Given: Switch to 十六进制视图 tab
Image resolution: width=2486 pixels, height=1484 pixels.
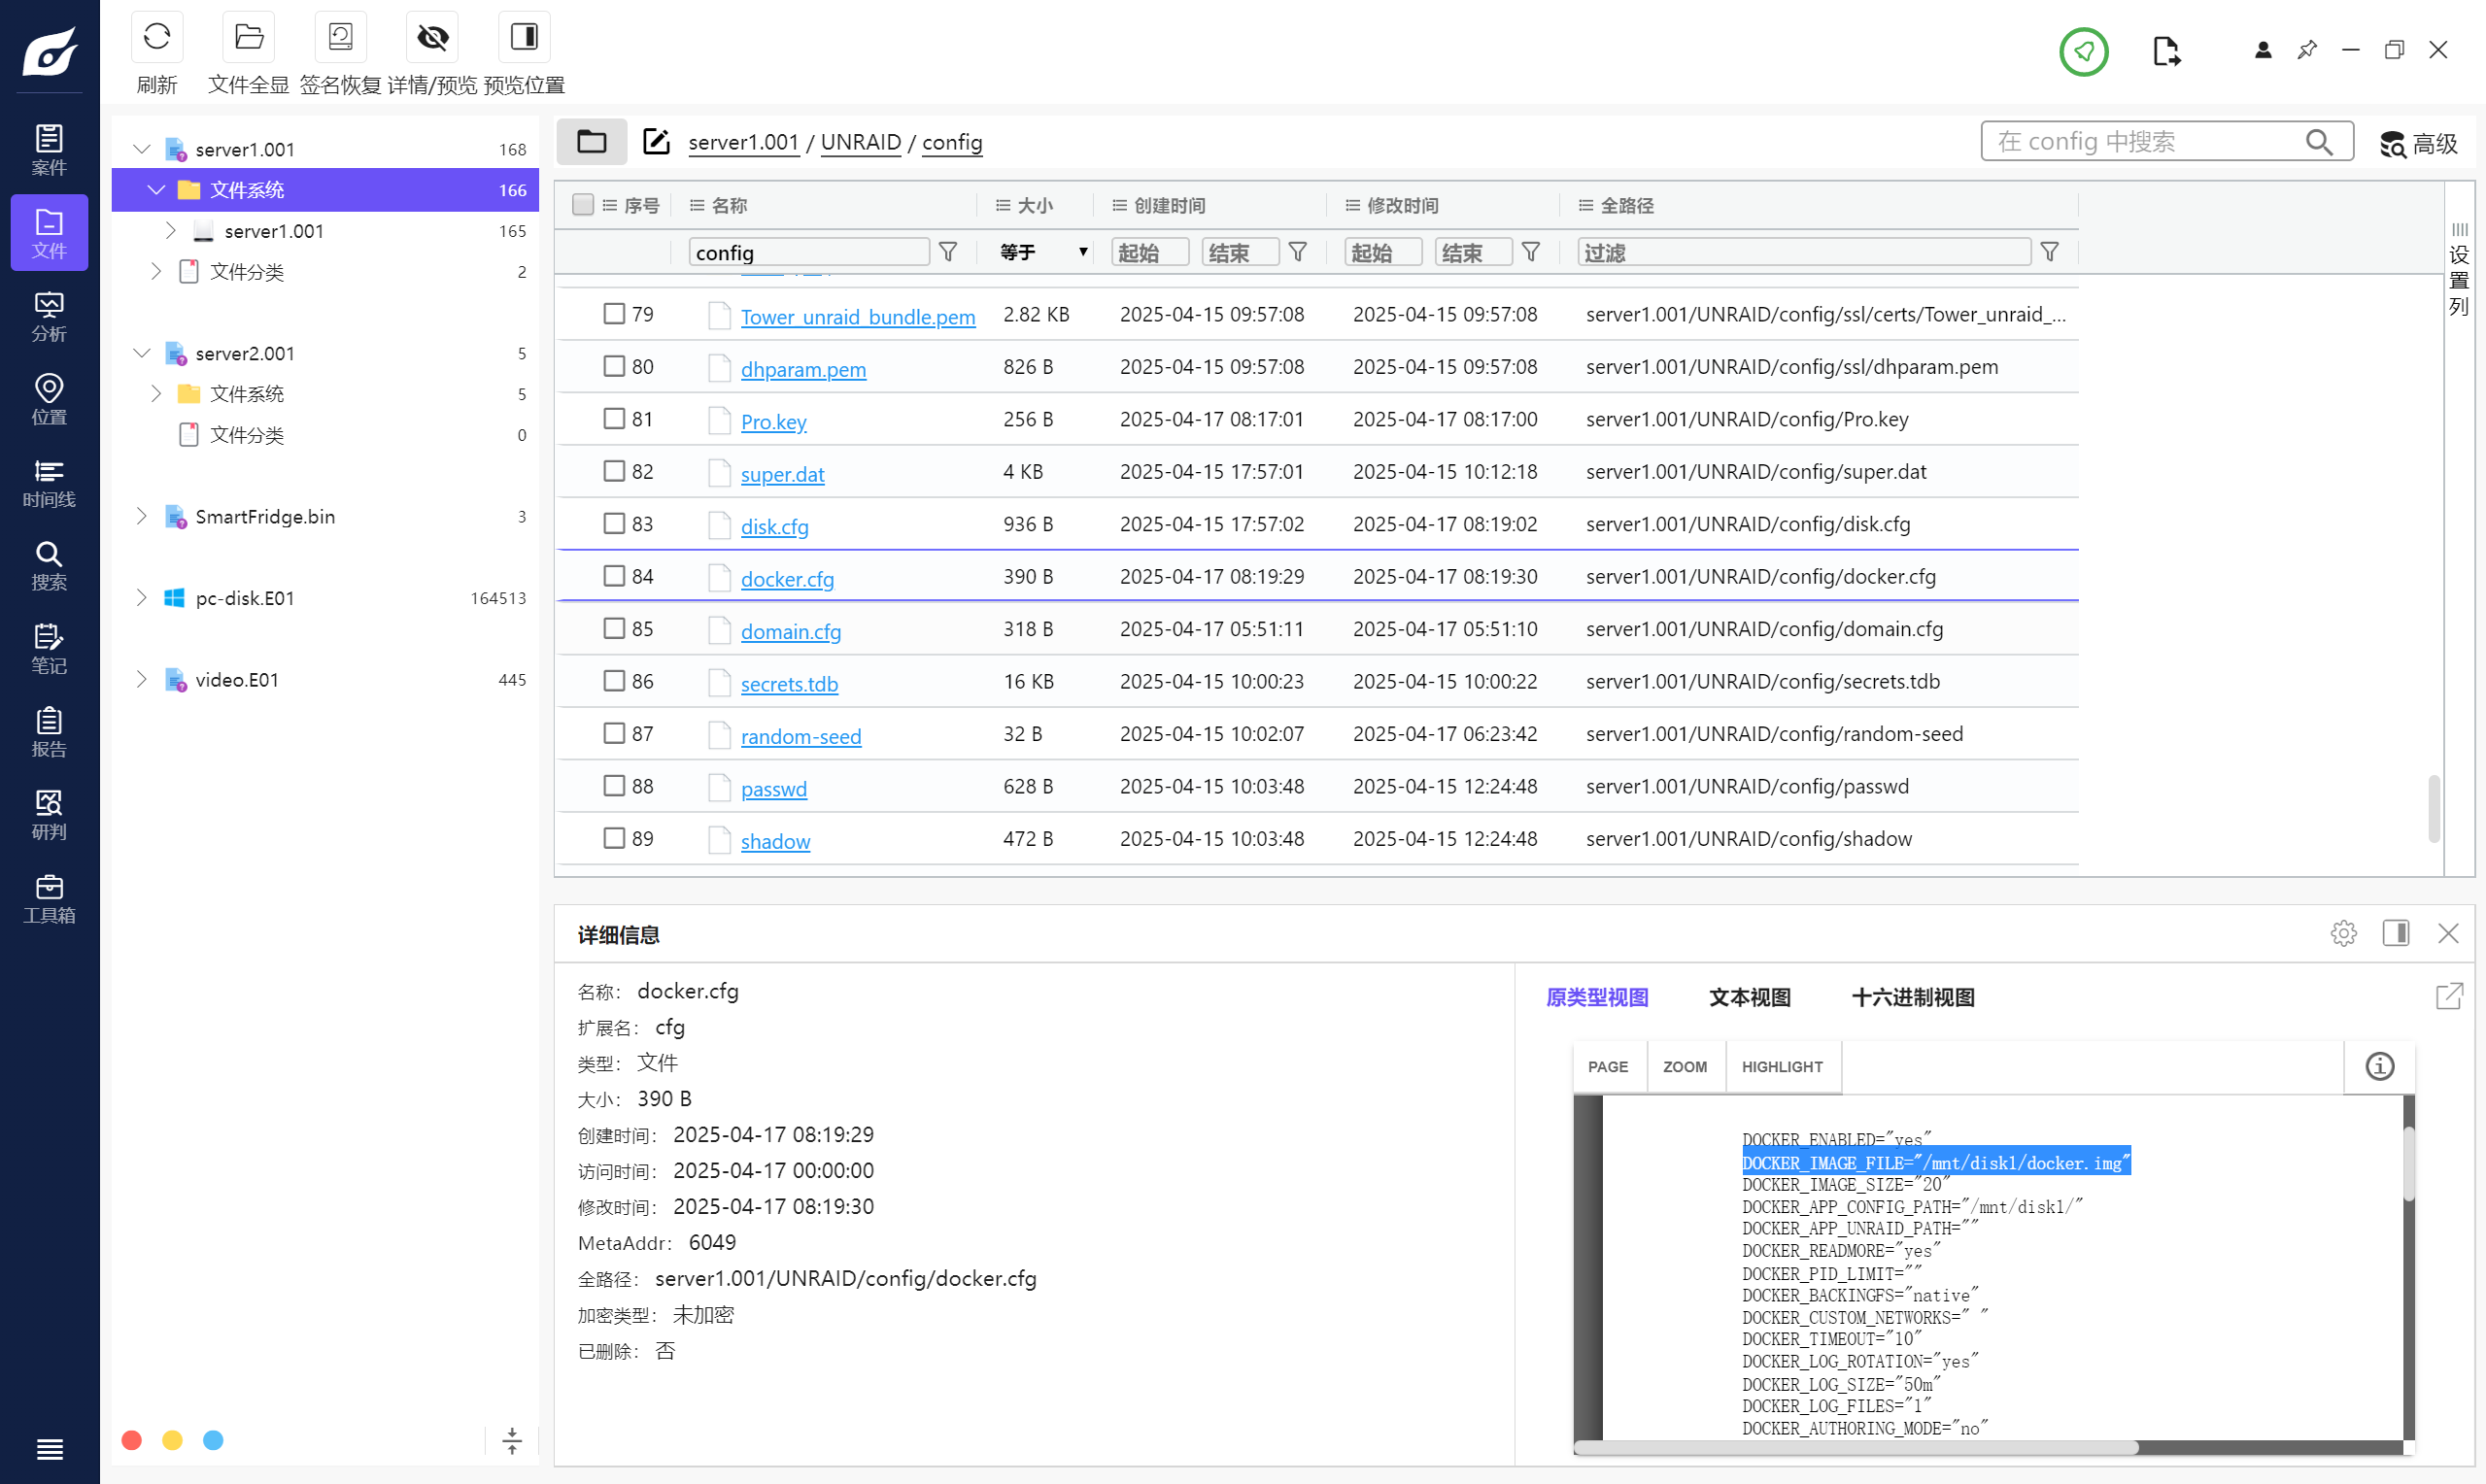Looking at the screenshot, I should click(x=1913, y=997).
